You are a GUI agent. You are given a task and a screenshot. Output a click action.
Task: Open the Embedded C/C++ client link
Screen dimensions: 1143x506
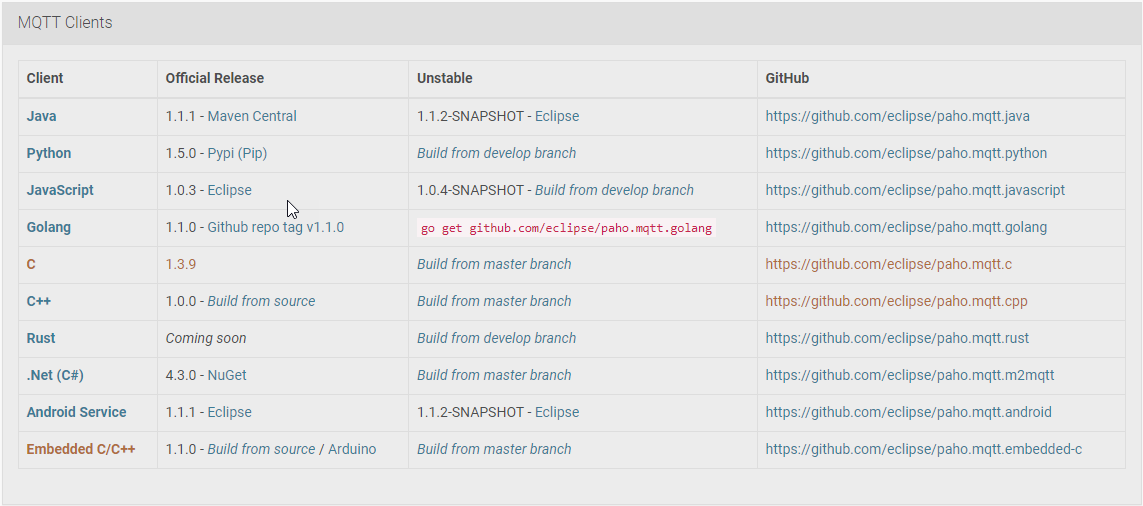tap(81, 449)
